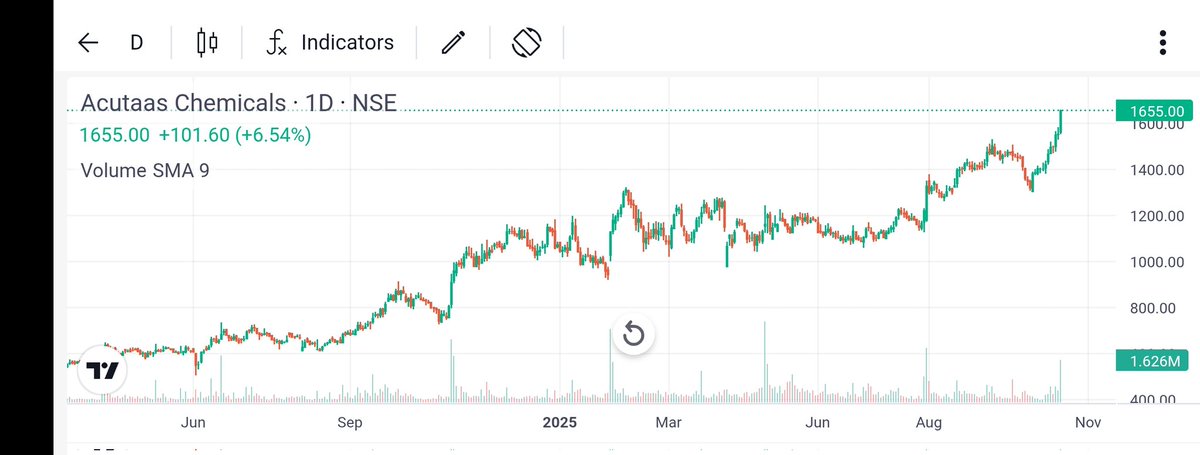Tap the Volume SMA 9 indicator label

click(x=145, y=170)
